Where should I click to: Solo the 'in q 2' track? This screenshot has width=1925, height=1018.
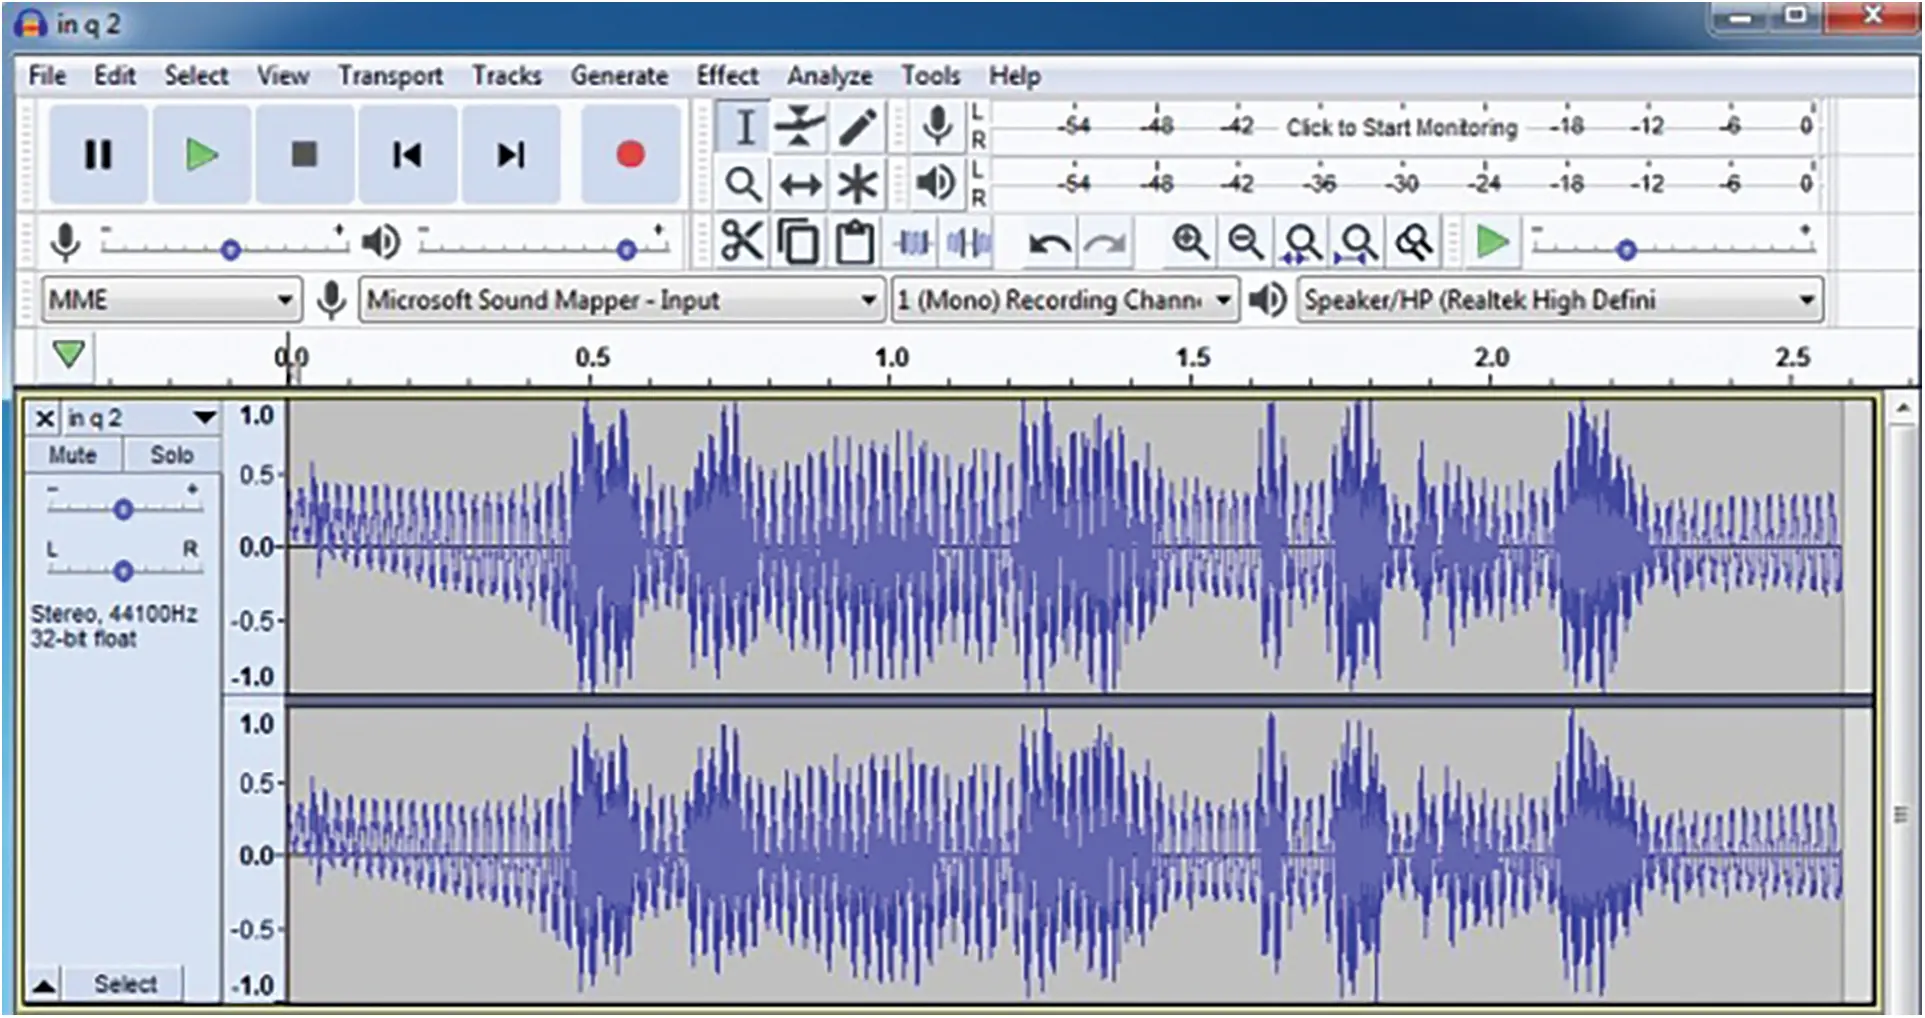(171, 455)
